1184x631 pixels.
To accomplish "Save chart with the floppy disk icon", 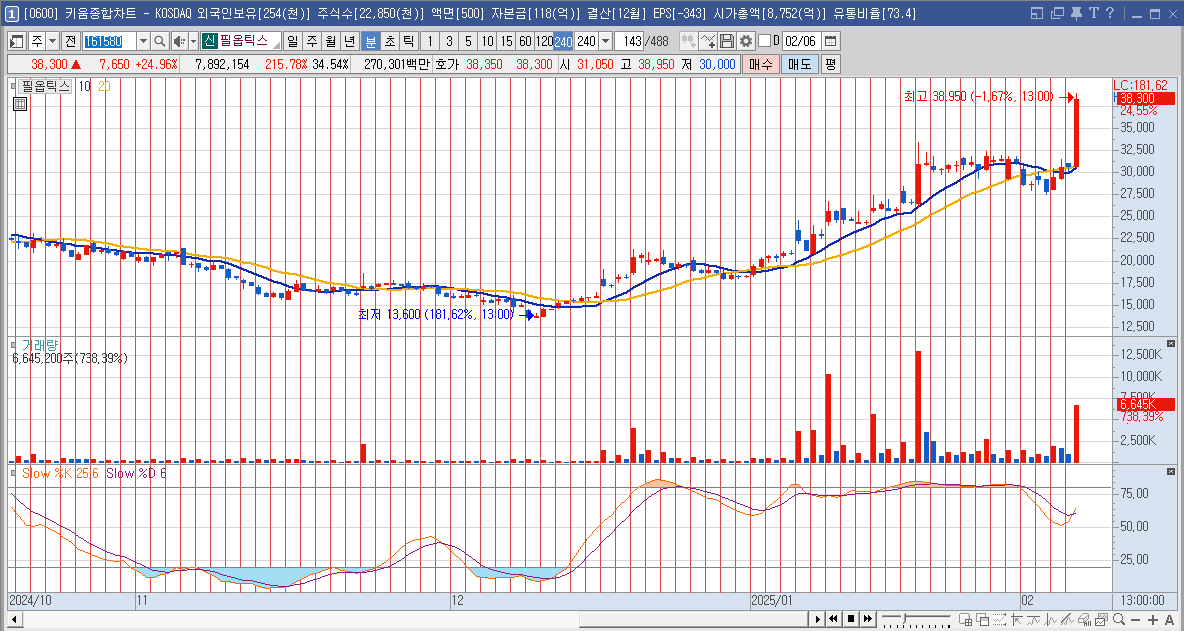I will point(726,41).
